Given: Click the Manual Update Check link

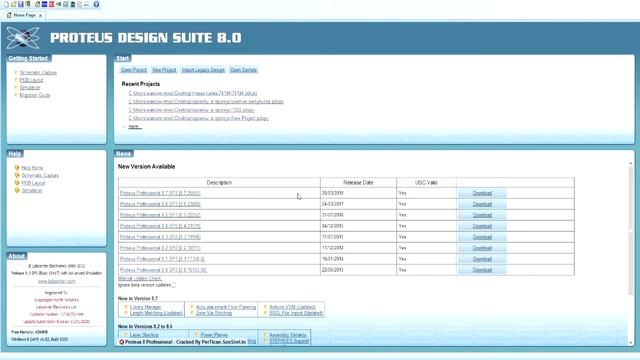Looking at the screenshot, I should (x=140, y=278).
